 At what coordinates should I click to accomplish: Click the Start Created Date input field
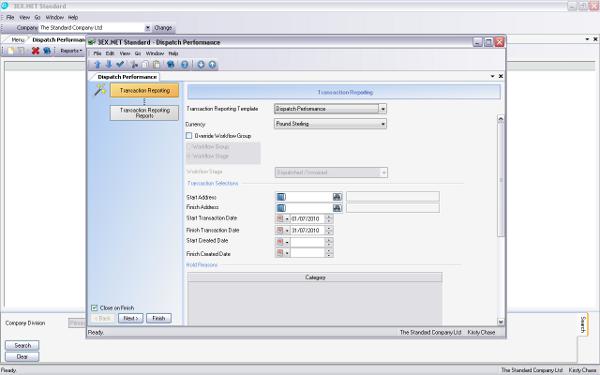pos(308,242)
